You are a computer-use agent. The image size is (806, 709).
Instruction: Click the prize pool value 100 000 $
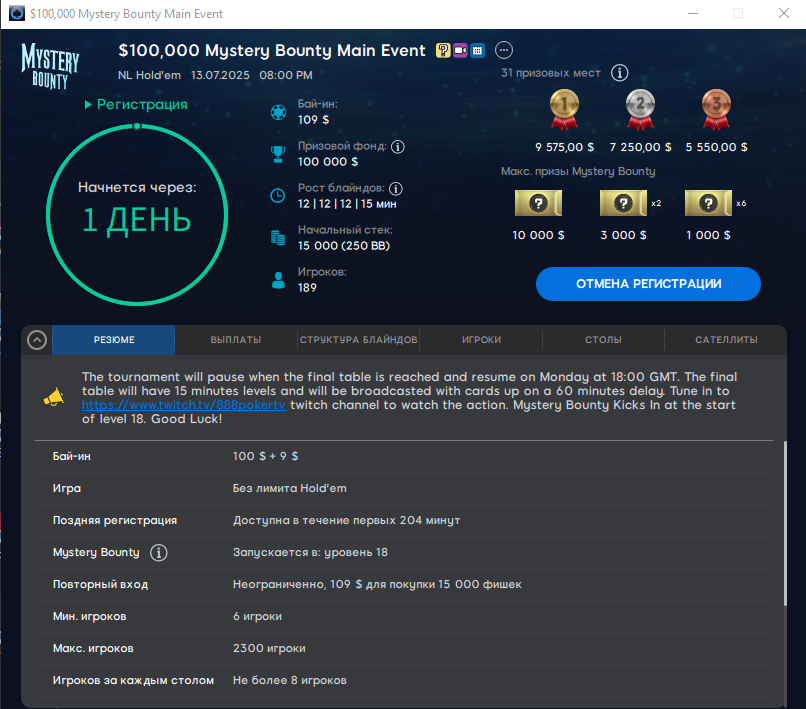tap(328, 162)
